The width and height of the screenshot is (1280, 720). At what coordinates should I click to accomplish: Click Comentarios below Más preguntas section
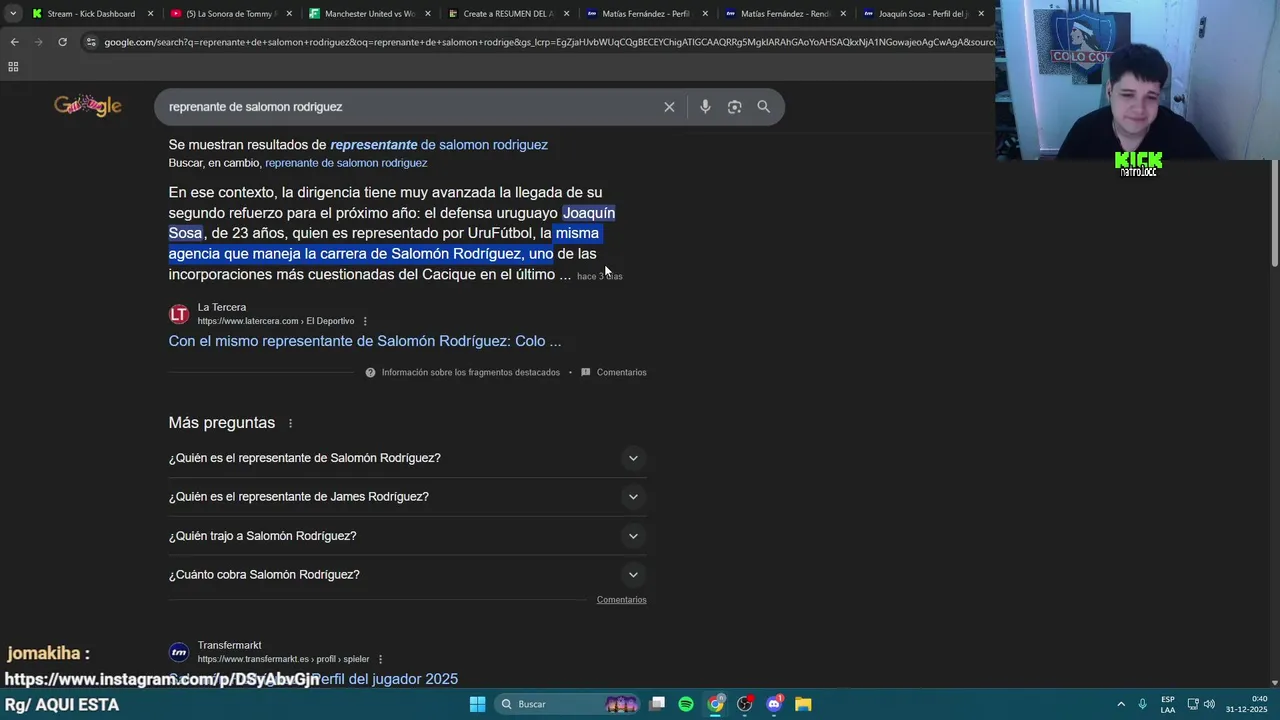coord(622,600)
